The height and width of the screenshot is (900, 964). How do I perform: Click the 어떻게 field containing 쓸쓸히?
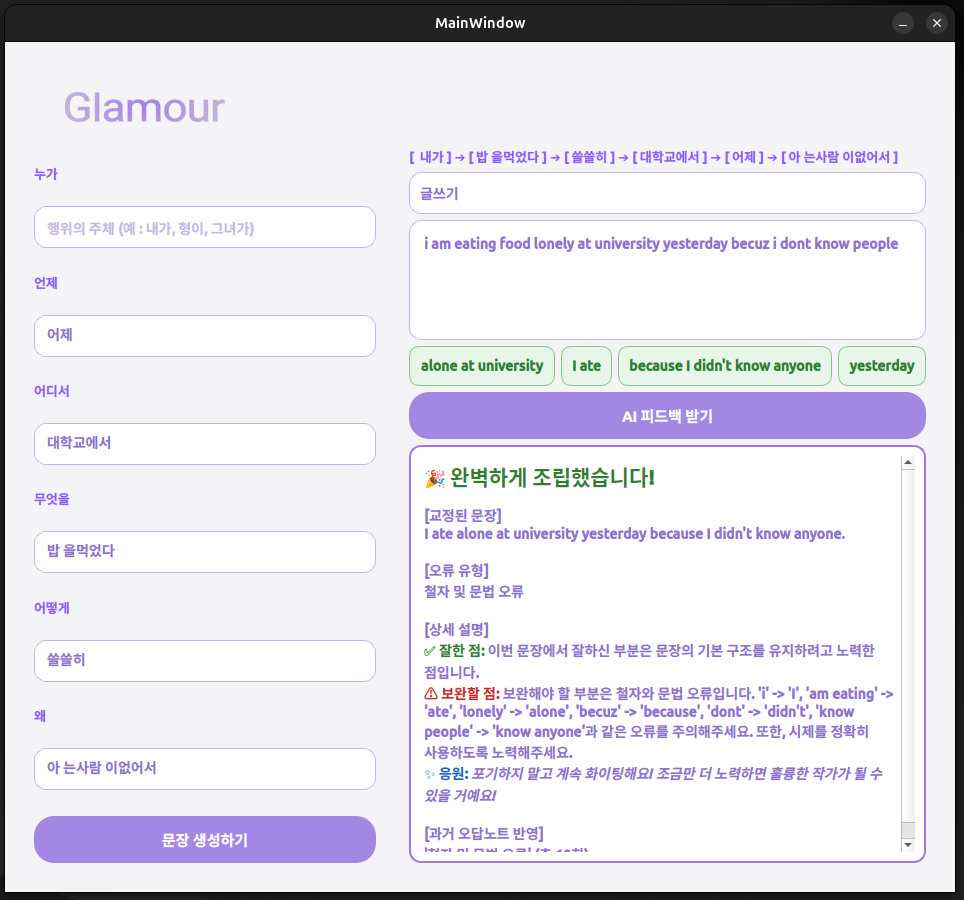pos(205,661)
